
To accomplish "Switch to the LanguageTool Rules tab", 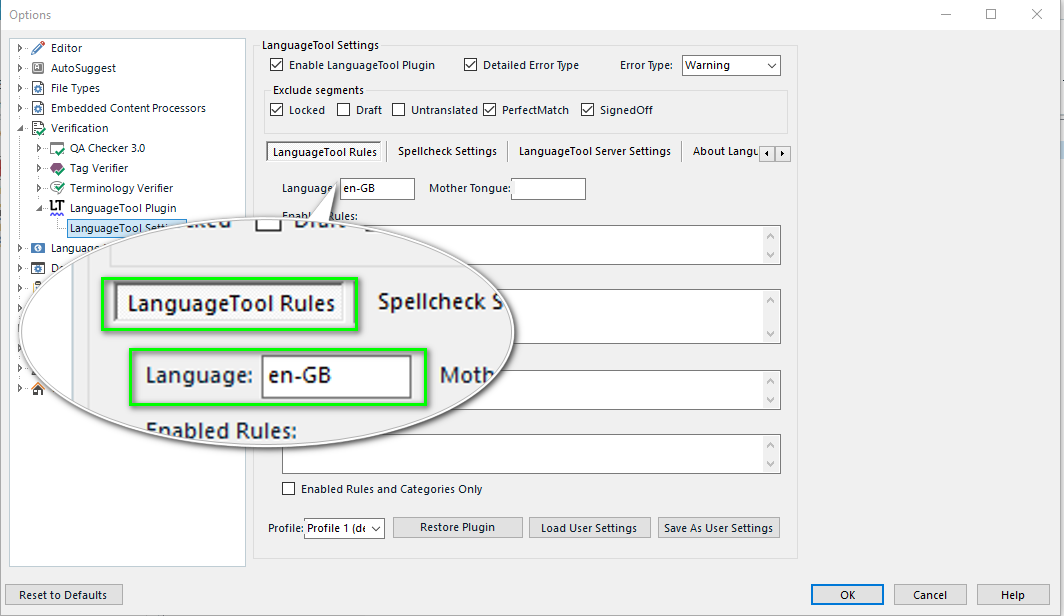I will (325, 152).
